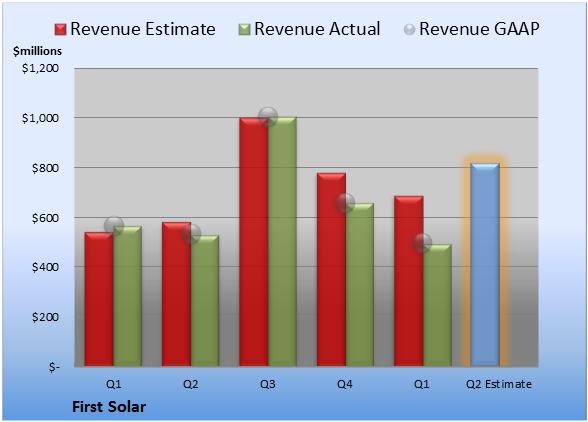588x422 pixels.
Task: Select the 'Revenue Estimate' legend label
Action: point(143,29)
